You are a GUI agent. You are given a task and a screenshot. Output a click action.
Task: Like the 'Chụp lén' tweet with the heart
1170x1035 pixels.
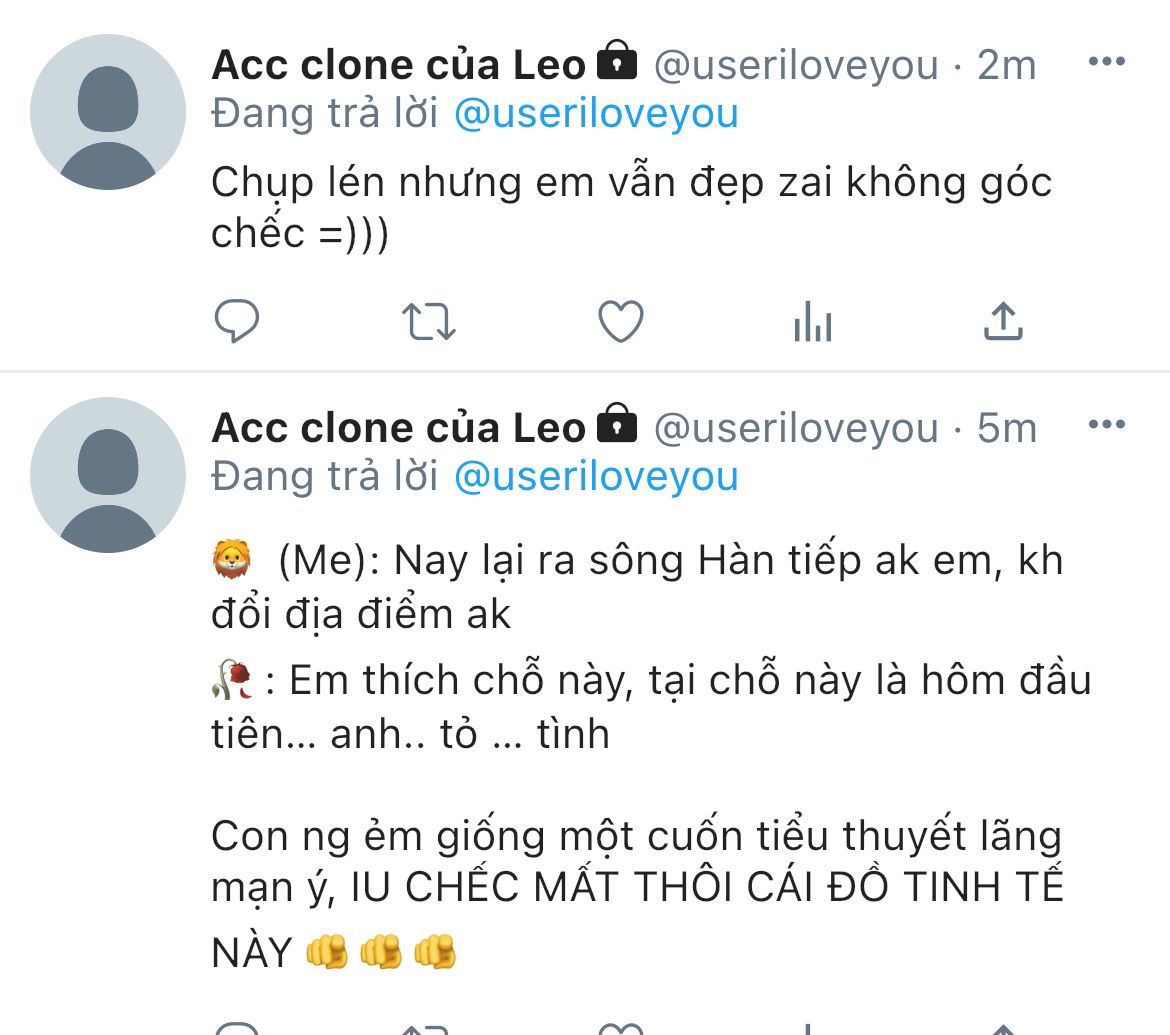click(x=620, y=322)
